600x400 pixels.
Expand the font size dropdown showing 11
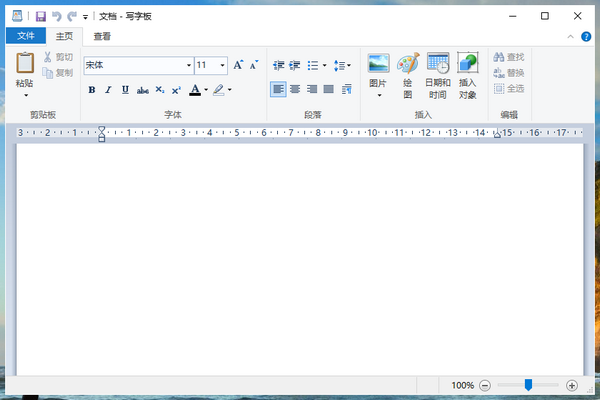point(222,65)
